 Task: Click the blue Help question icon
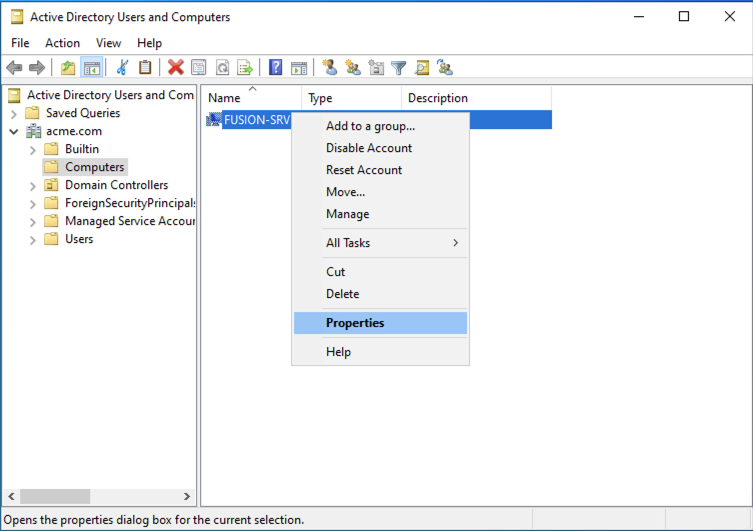276,68
